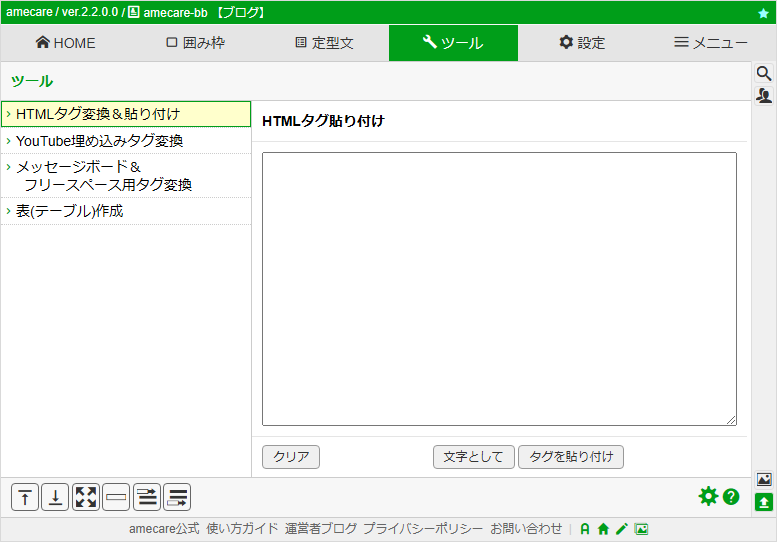
Task: Open the search magnifier icon in sidebar
Action: point(764,74)
